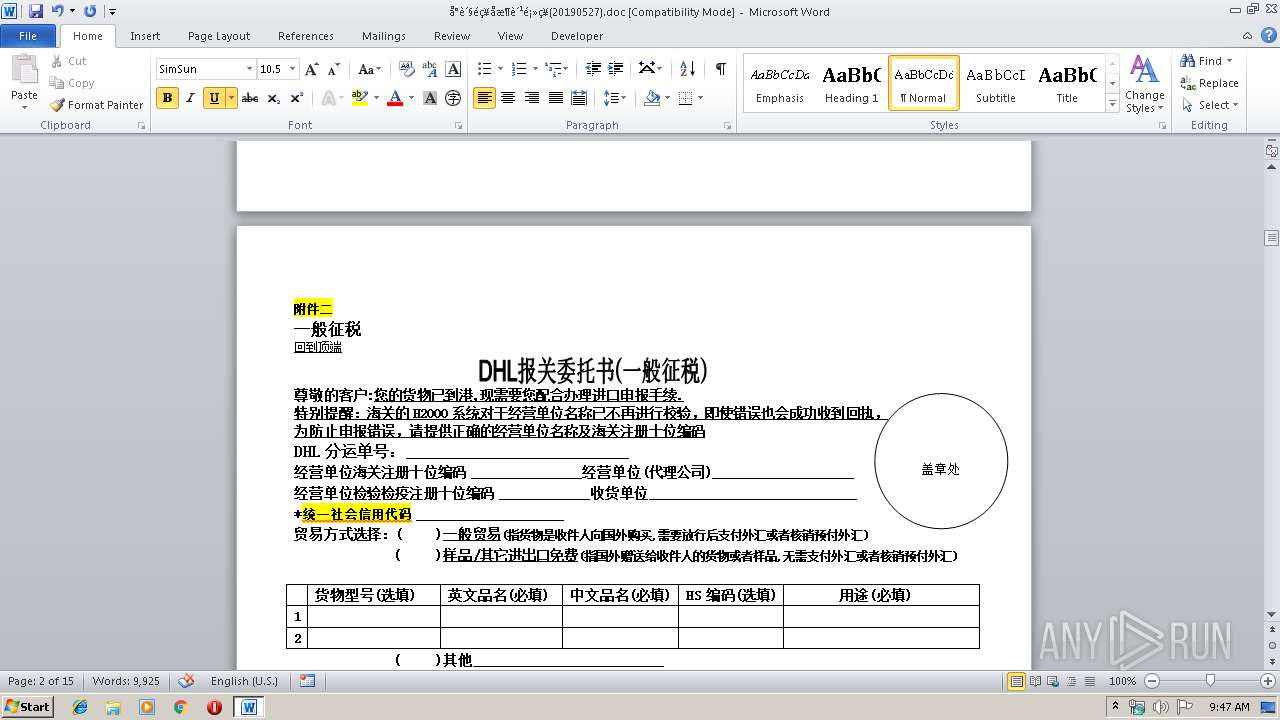This screenshot has height=720, width=1280.
Task: Switch to the Review tab
Action: (x=452, y=36)
